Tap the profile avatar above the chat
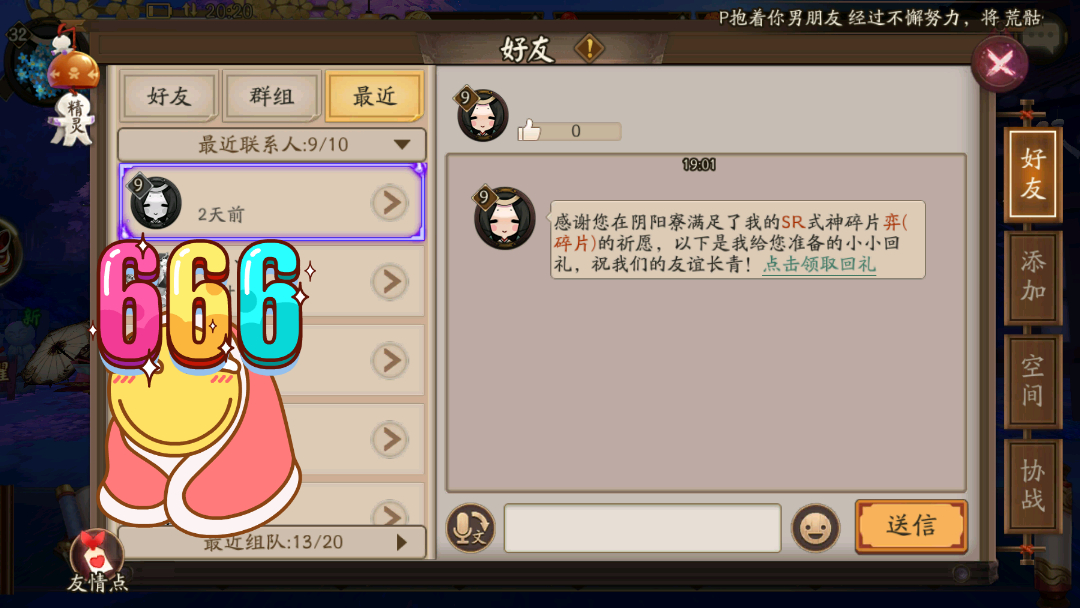1080x608 pixels. (481, 115)
